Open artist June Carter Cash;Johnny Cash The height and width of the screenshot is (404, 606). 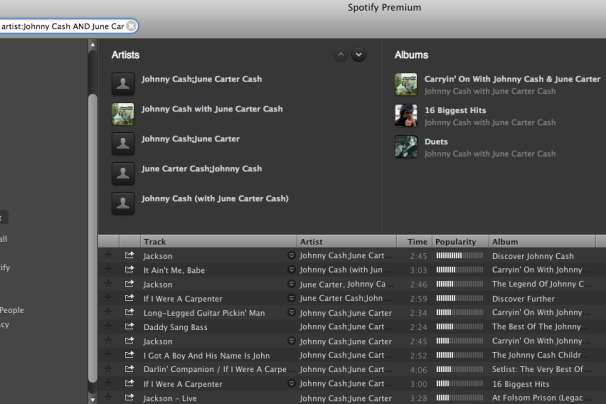pos(202,169)
